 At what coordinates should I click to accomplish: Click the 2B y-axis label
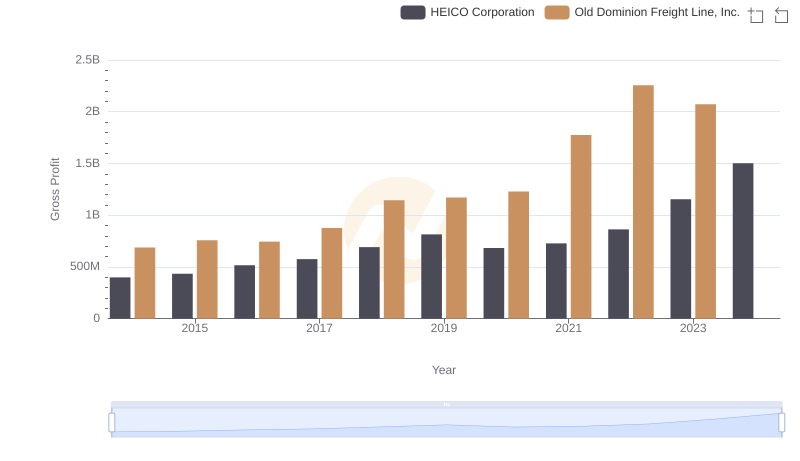[92, 111]
